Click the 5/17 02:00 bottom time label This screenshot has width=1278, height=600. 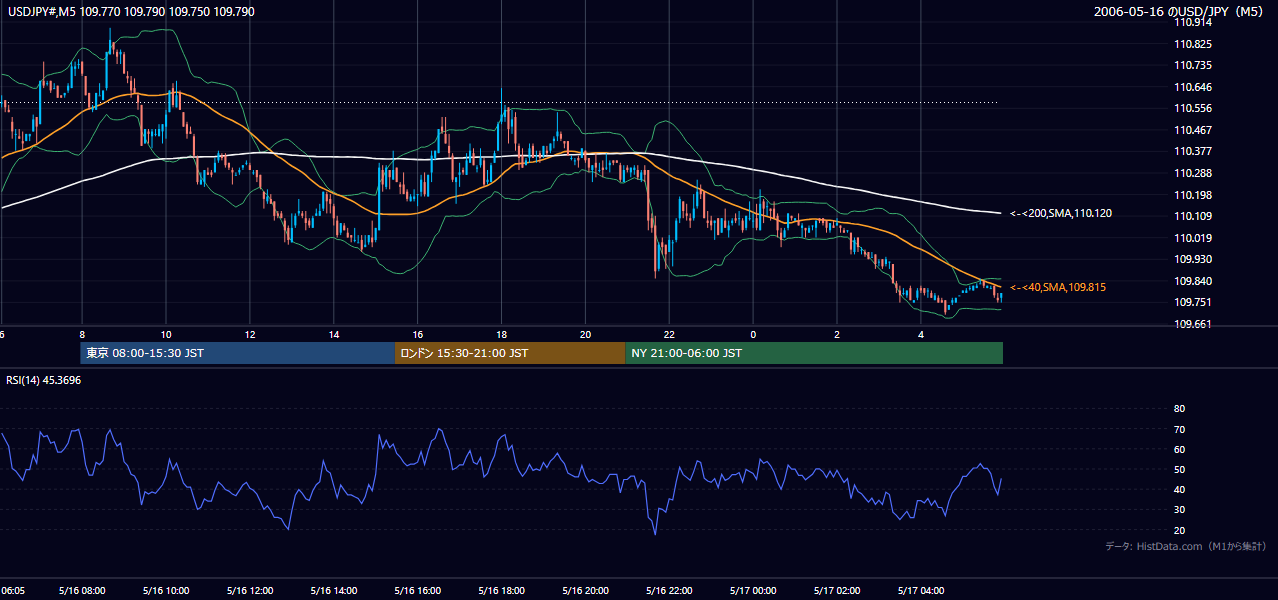click(838, 590)
